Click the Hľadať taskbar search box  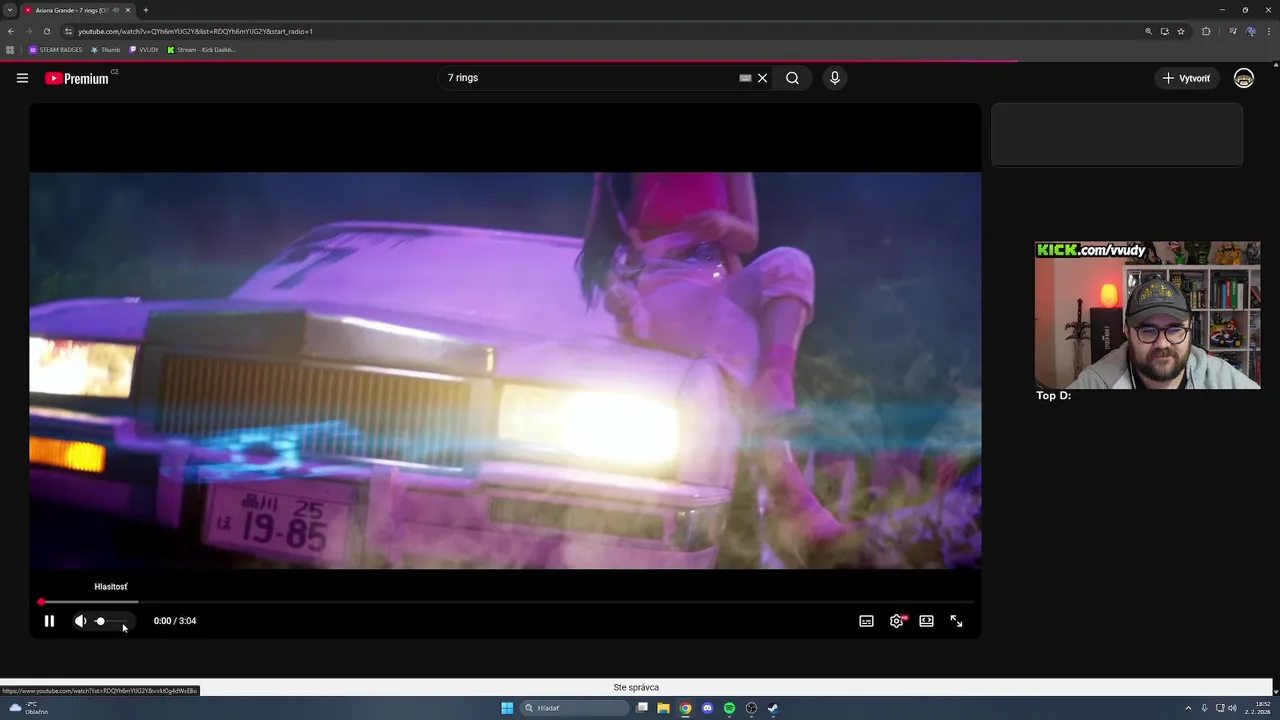pyautogui.click(x=575, y=708)
